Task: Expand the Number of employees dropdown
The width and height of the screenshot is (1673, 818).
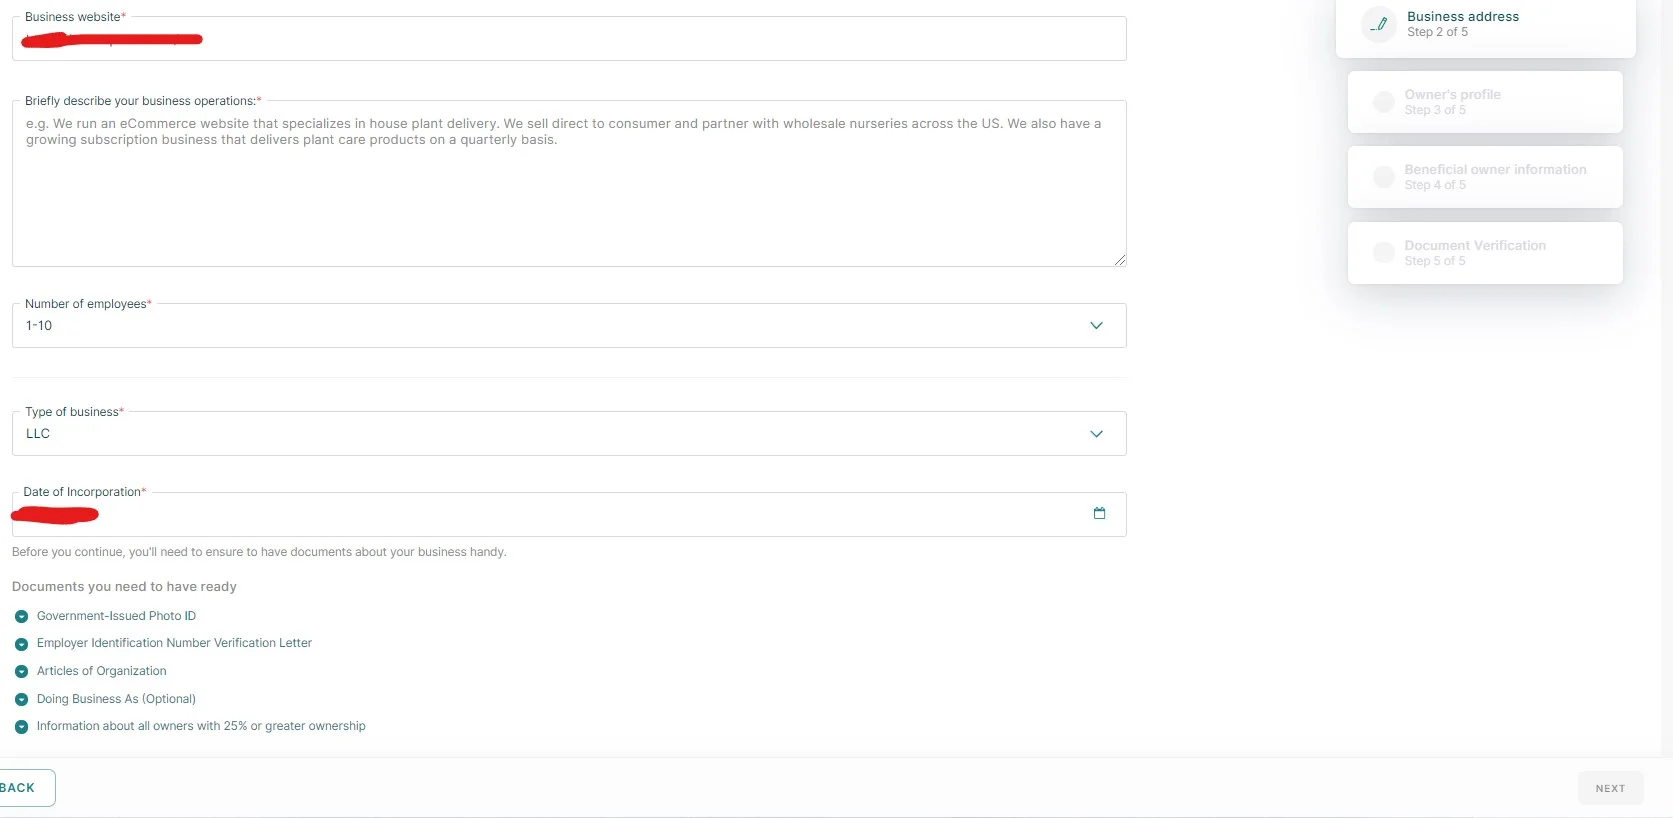Action: [1096, 326]
